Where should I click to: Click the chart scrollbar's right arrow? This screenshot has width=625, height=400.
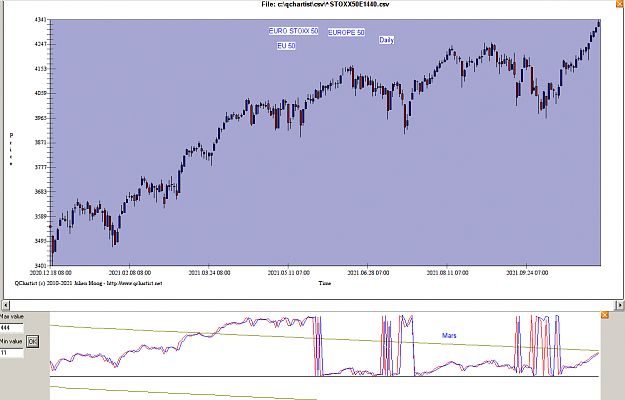[620, 305]
